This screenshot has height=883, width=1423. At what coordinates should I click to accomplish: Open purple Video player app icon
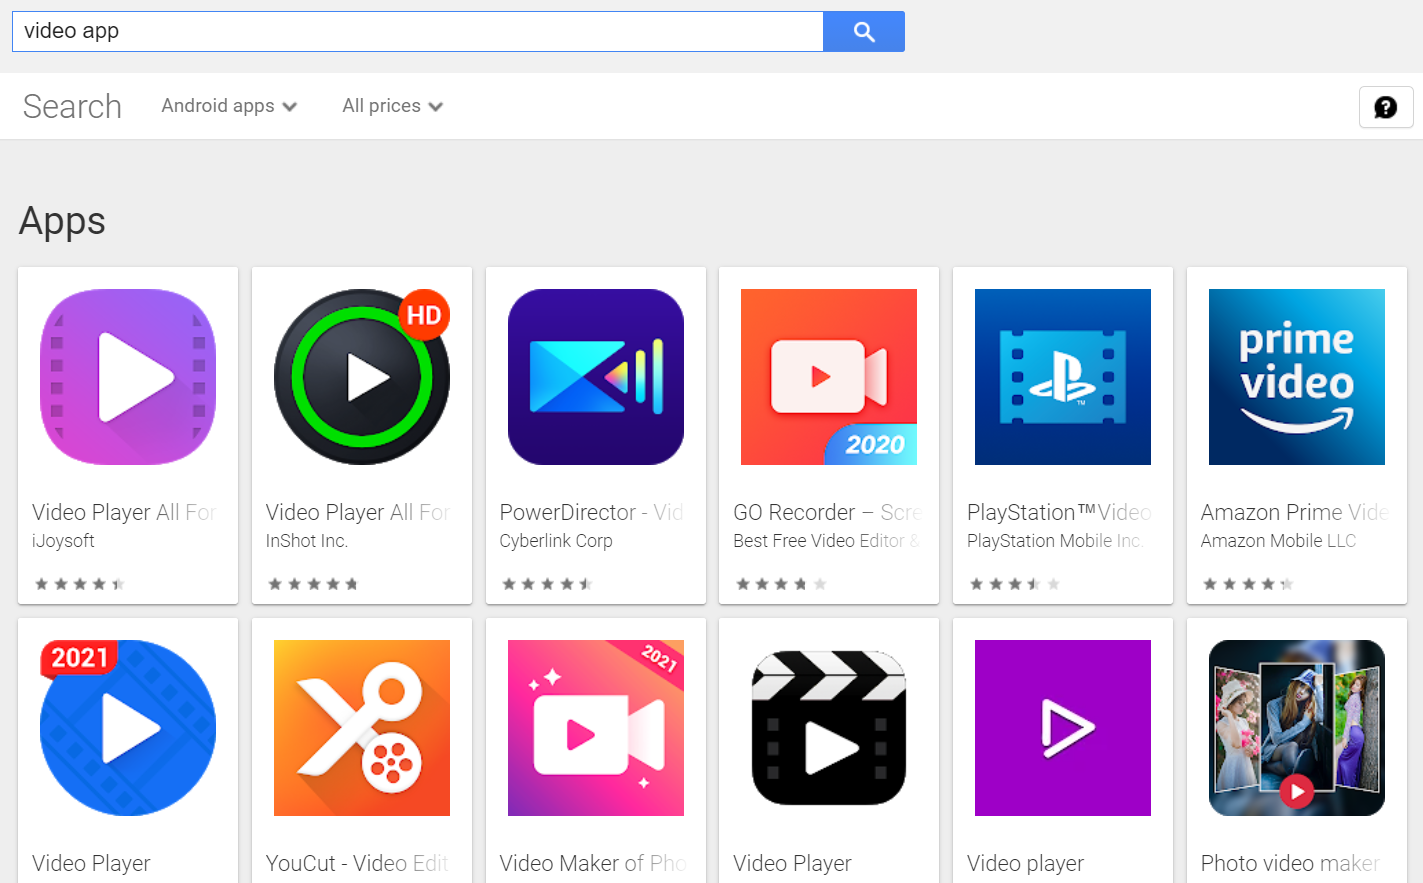point(1063,728)
